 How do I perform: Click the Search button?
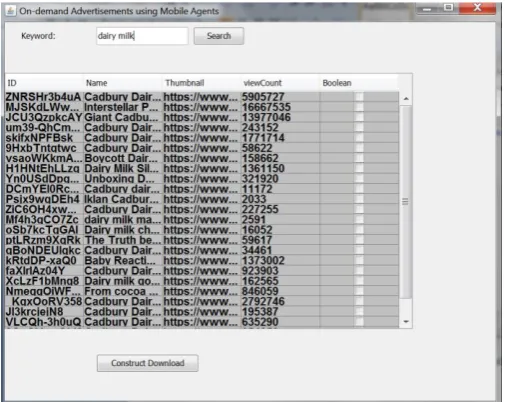(x=219, y=36)
